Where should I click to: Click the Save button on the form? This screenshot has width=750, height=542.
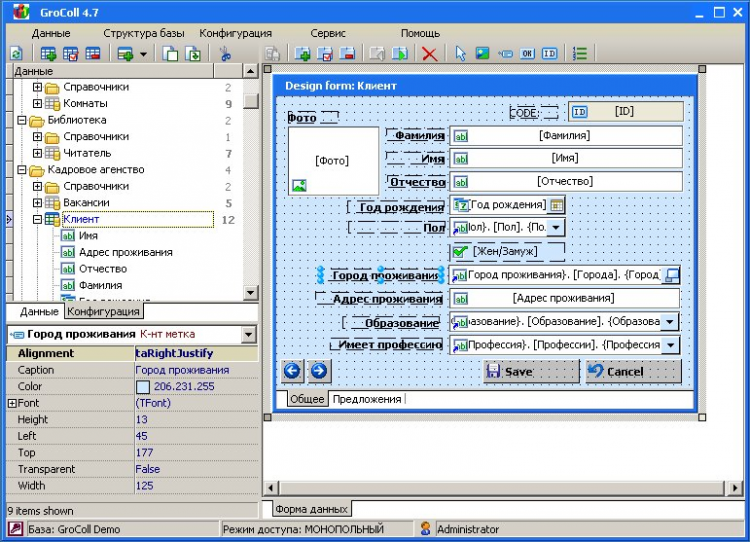(531, 371)
